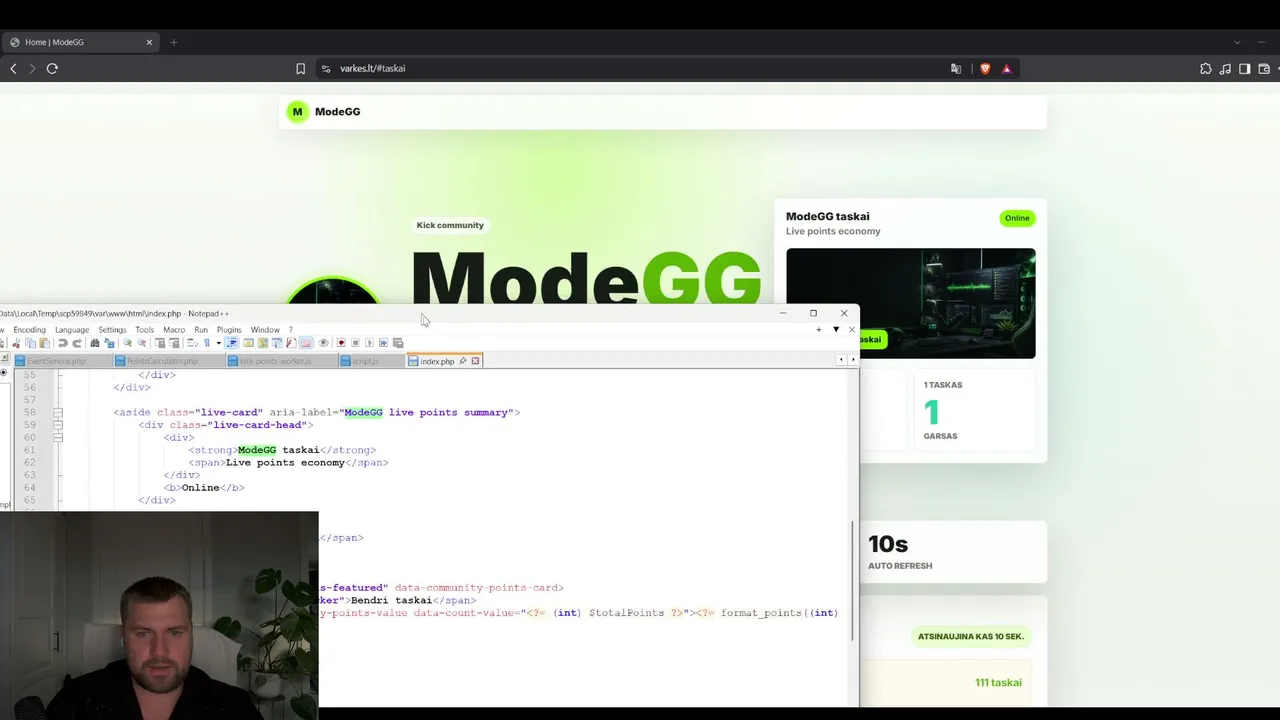Add new document with the plus icon
The height and width of the screenshot is (720, 1280).
(819, 330)
